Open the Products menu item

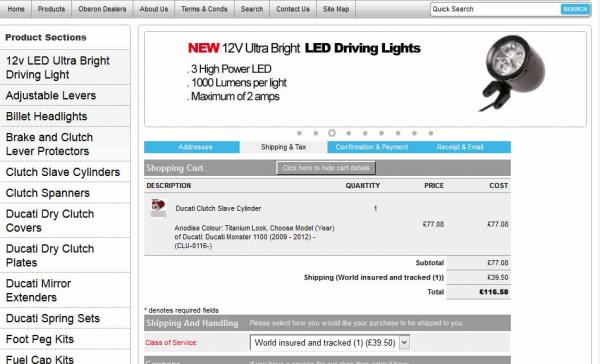[x=51, y=9]
